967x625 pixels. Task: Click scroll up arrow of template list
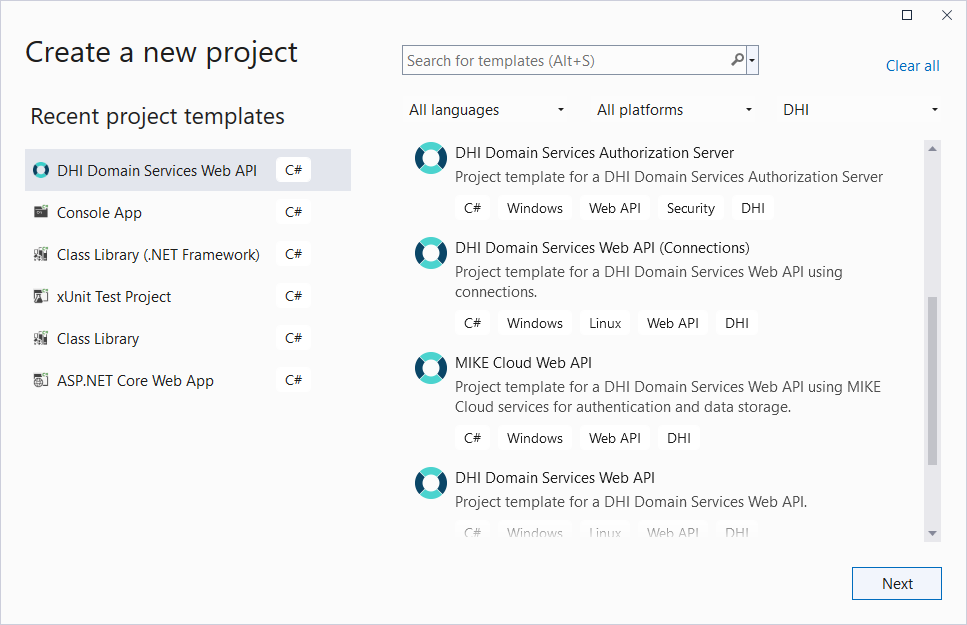tap(932, 149)
